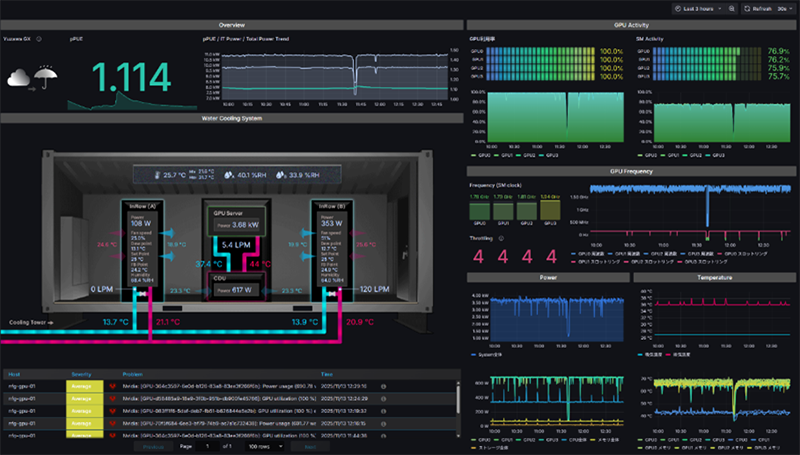
Task: Click the acknowledge icon after first row's time
Action: click(x=384, y=384)
